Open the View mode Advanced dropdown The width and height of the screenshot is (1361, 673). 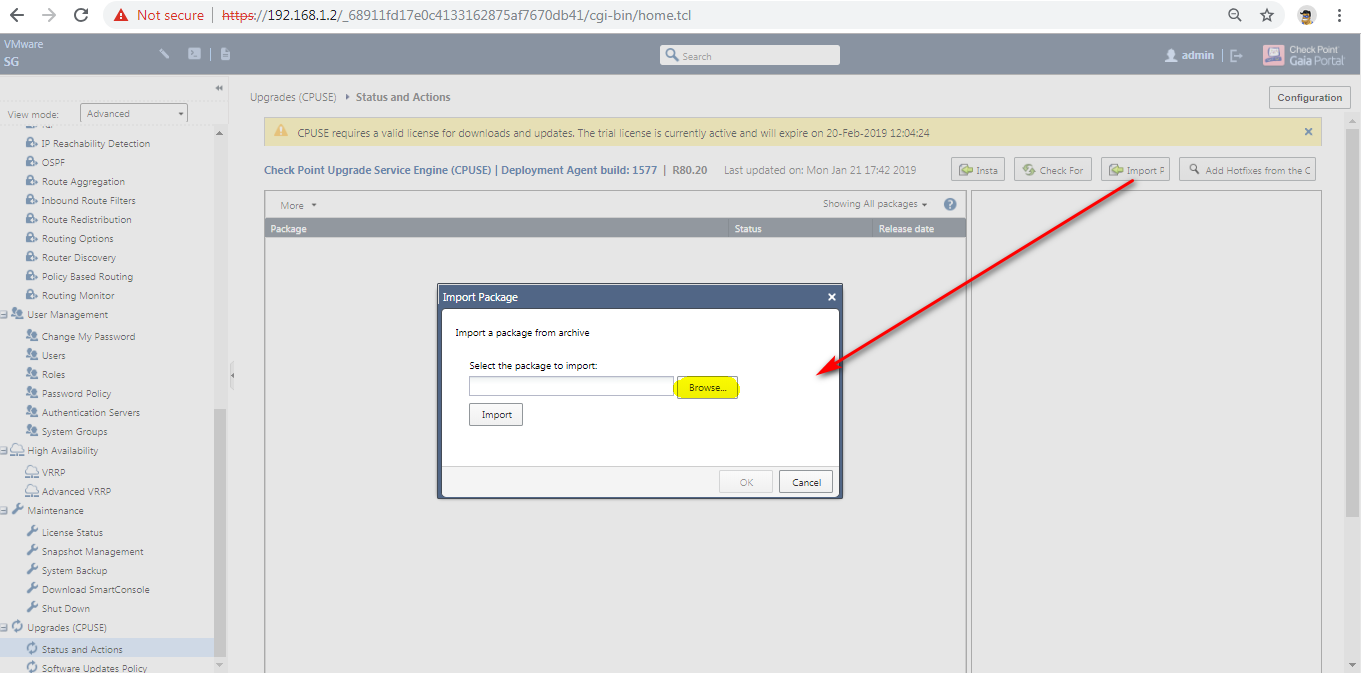[134, 113]
